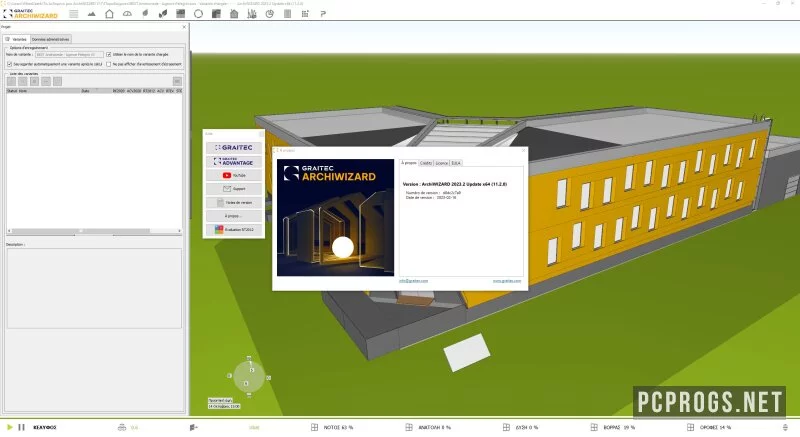Switch to the Données administratives tab
This screenshot has width=800, height=437.
pyautogui.click(x=50, y=39)
